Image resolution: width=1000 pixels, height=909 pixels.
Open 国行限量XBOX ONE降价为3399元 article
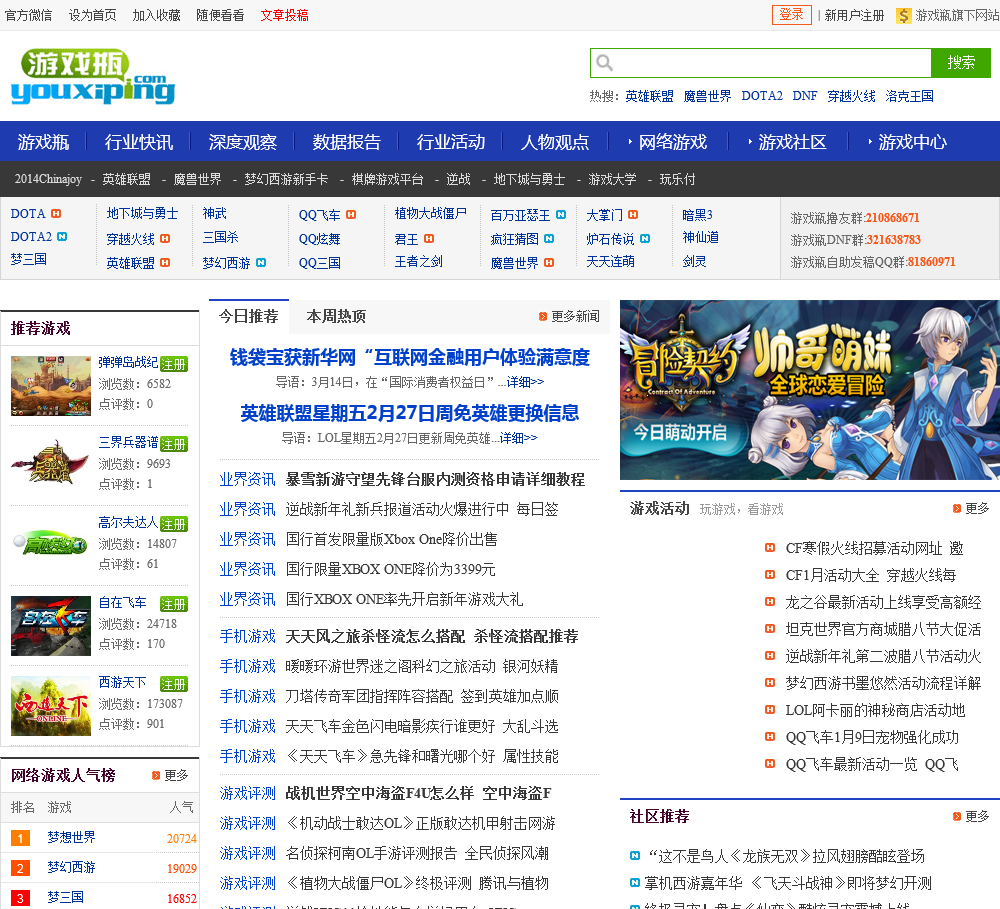coord(390,569)
